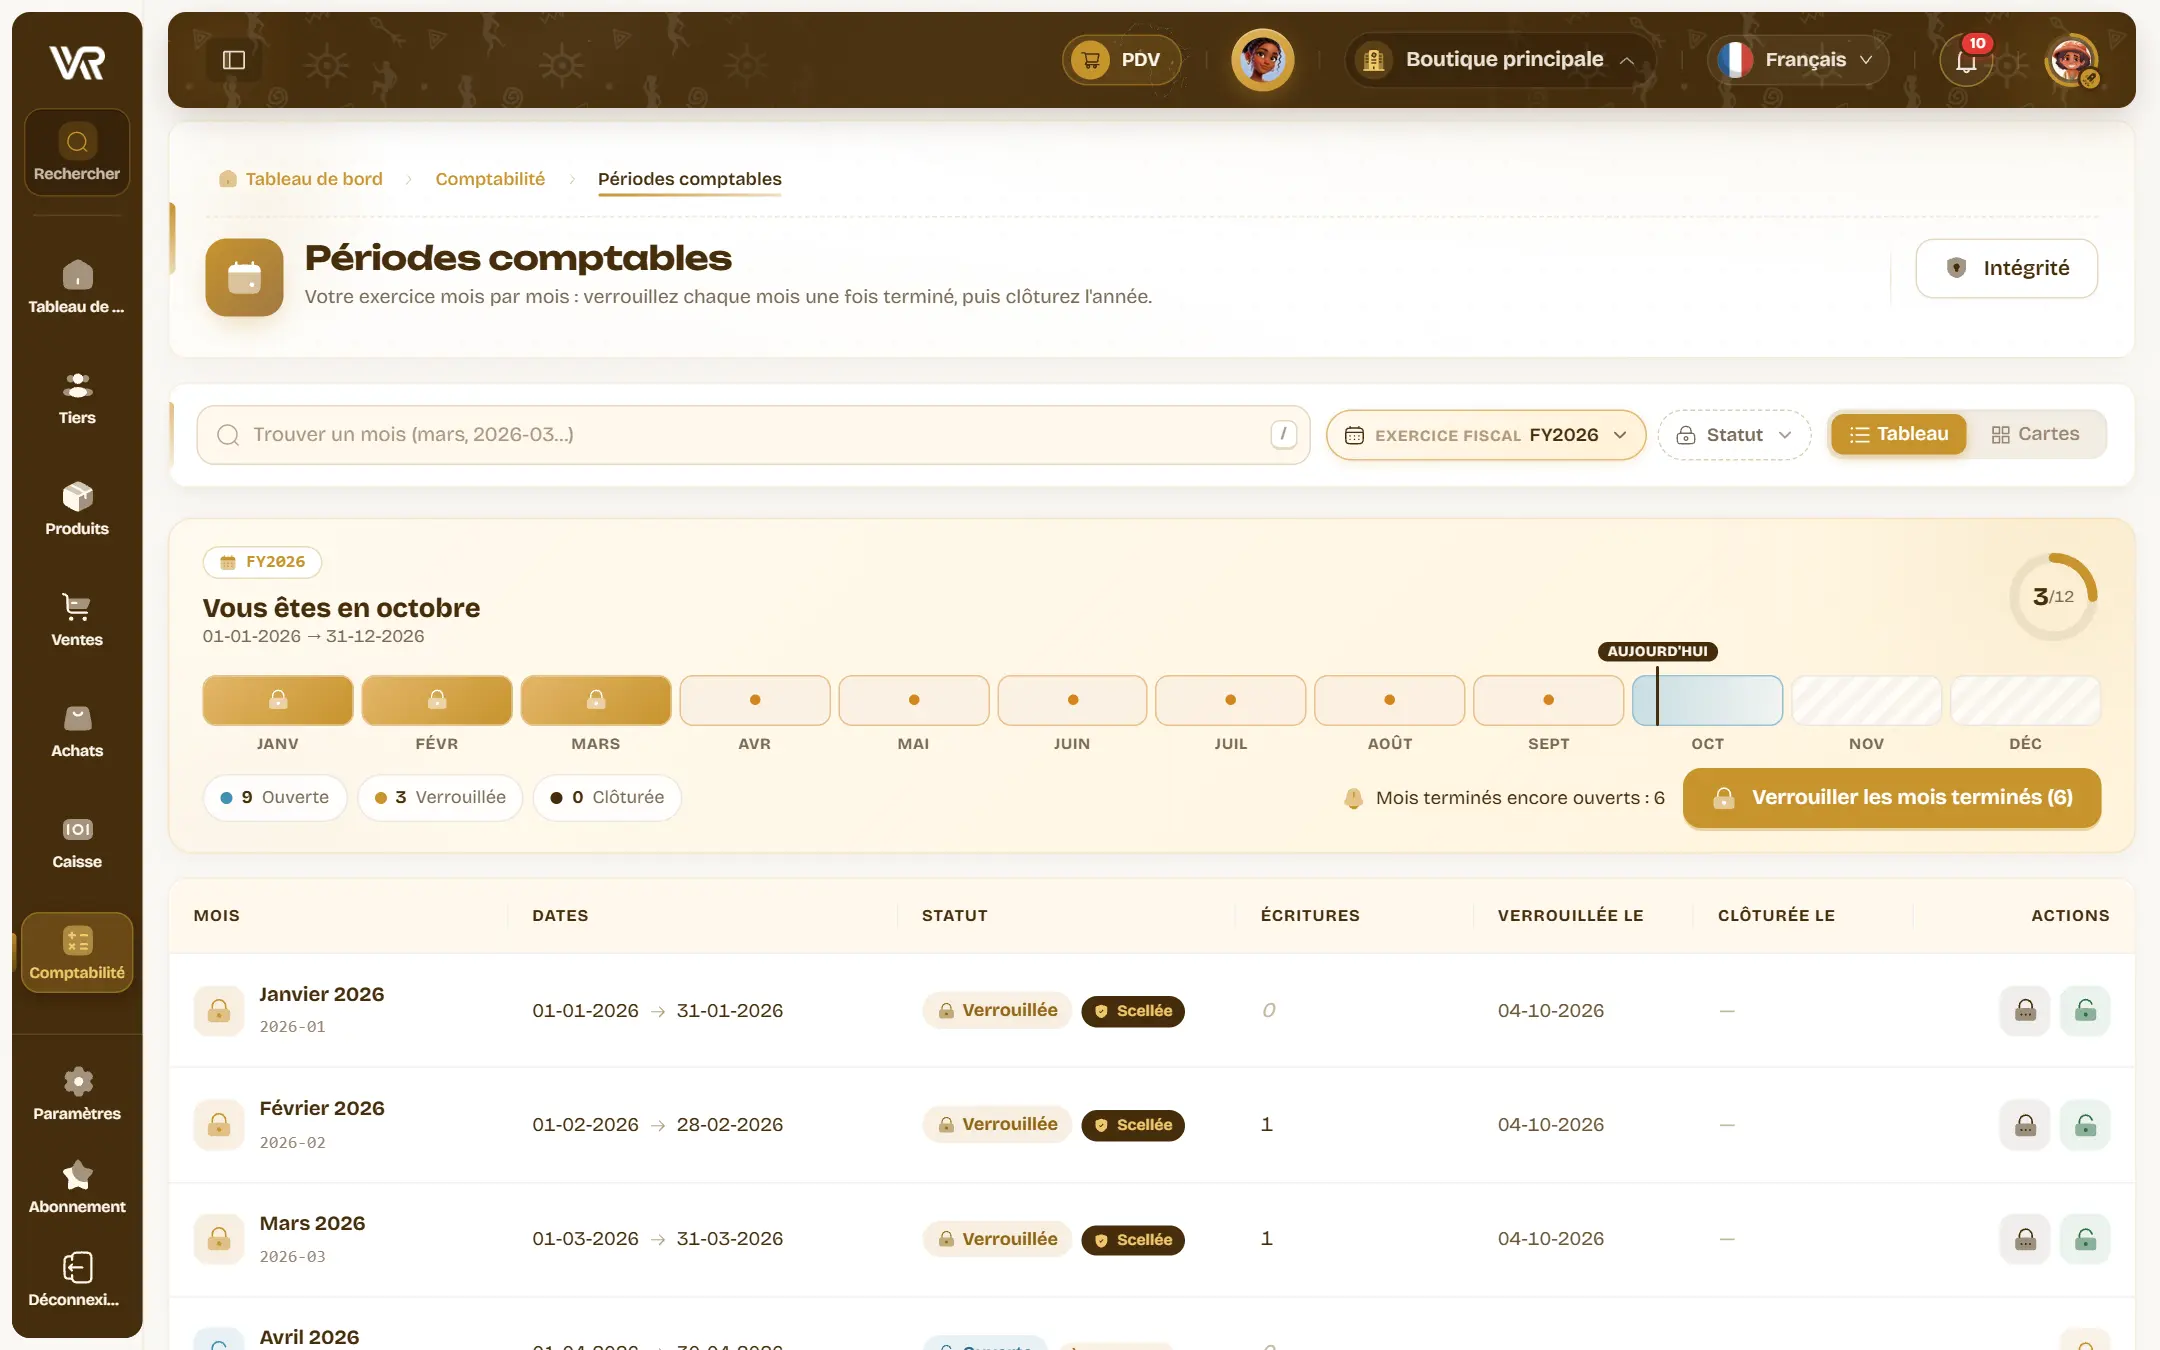Open the notifications bell
The image size is (2160, 1350).
click(x=1966, y=60)
